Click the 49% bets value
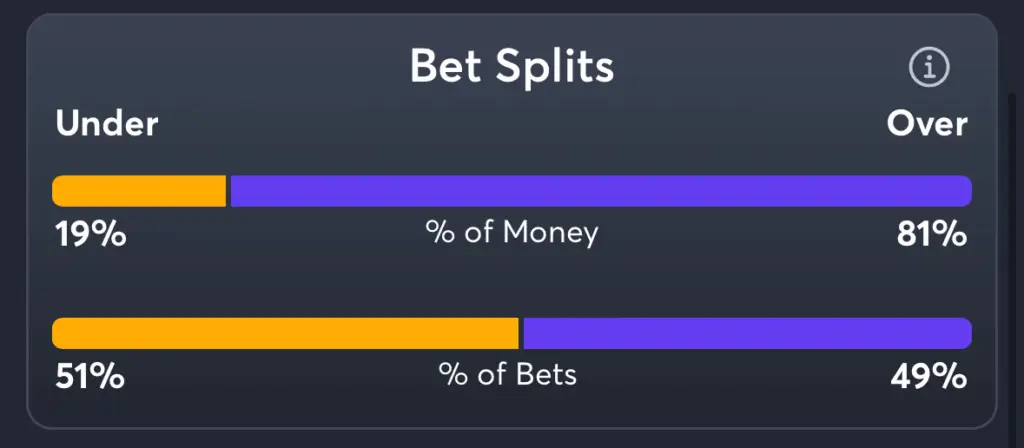The width and height of the screenshot is (1024, 448). pyautogui.click(x=929, y=376)
